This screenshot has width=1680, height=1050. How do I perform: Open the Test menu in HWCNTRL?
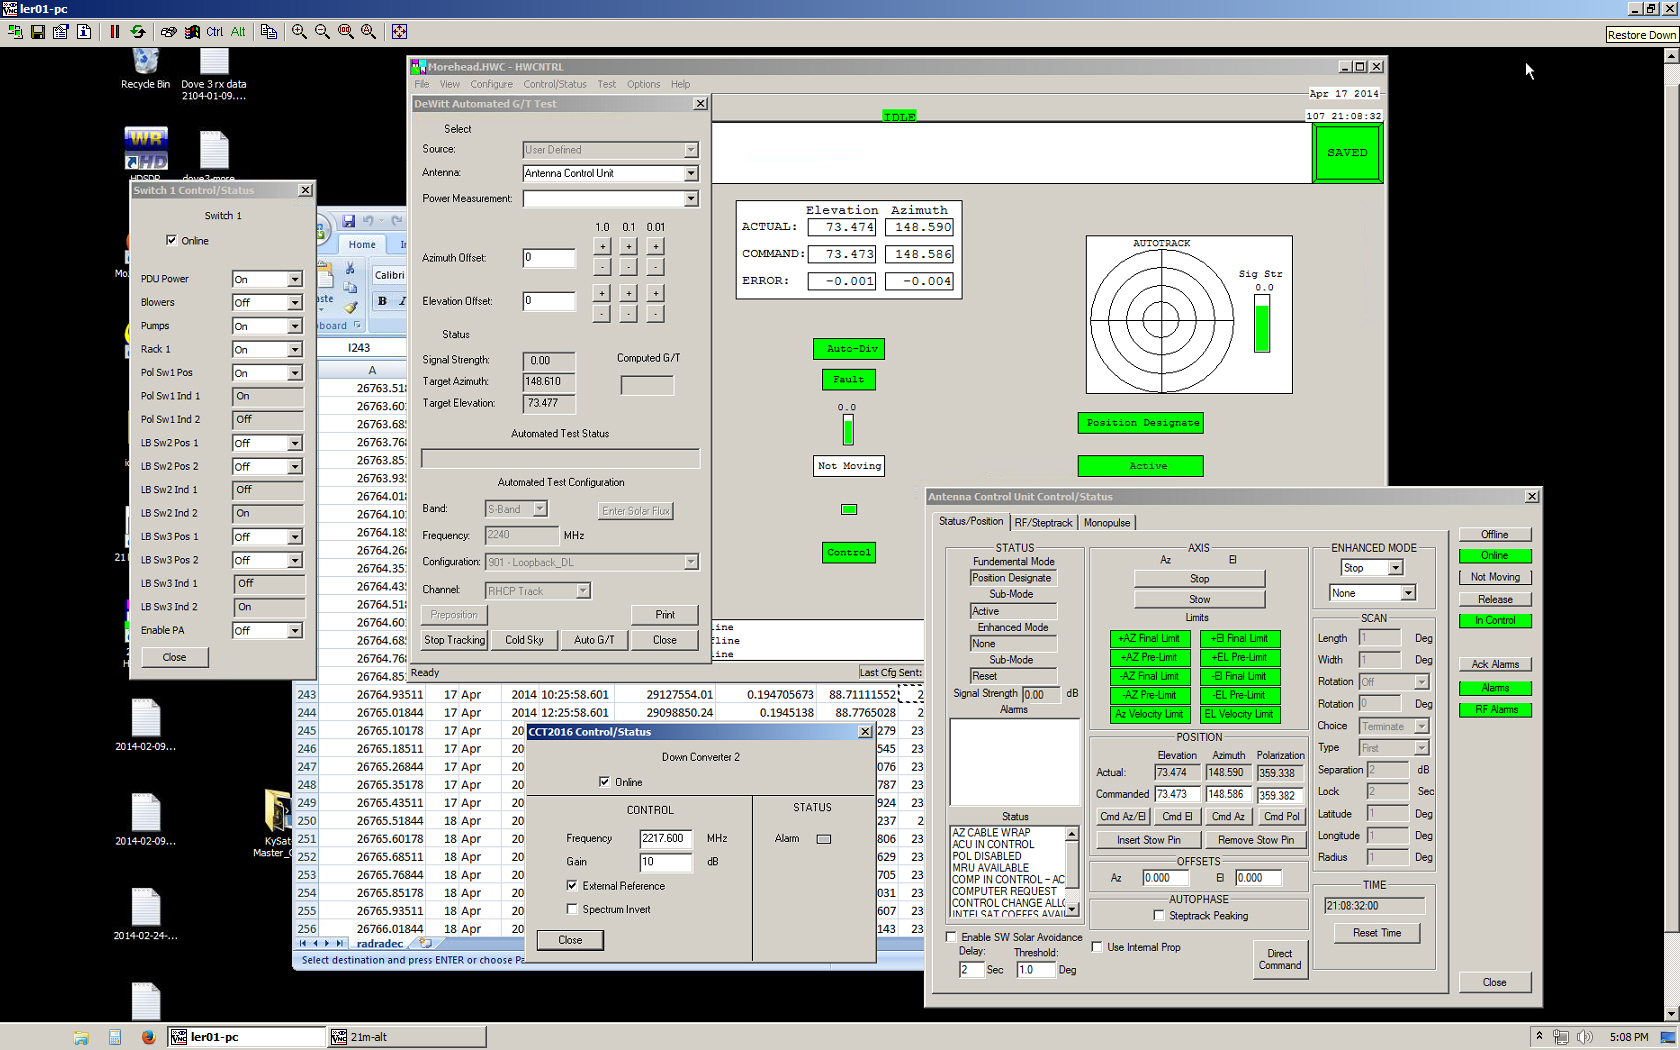[607, 85]
